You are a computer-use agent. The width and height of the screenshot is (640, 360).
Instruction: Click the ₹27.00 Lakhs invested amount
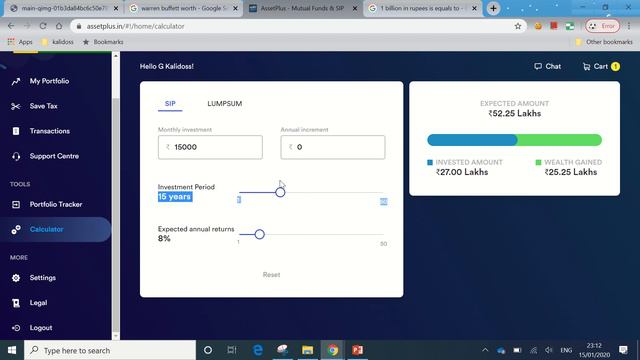[x=462, y=172]
